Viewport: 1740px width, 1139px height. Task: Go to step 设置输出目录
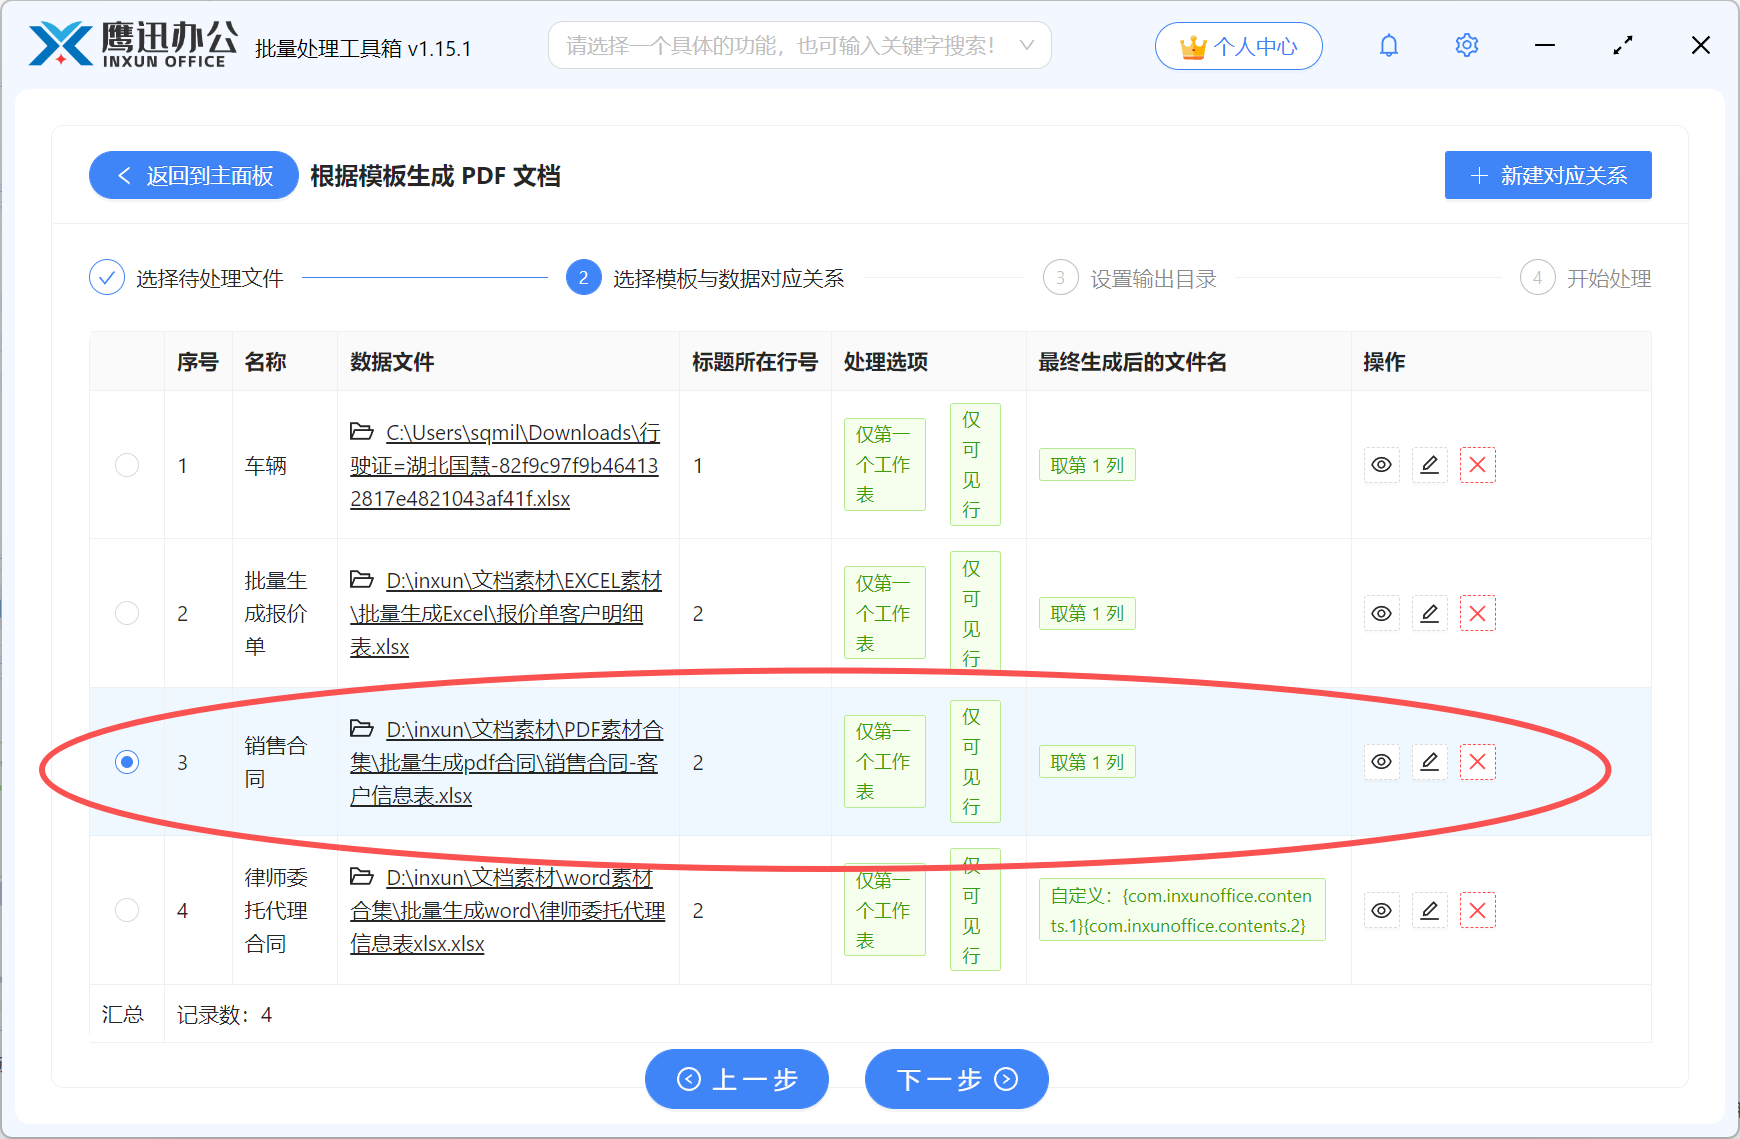click(x=1152, y=278)
